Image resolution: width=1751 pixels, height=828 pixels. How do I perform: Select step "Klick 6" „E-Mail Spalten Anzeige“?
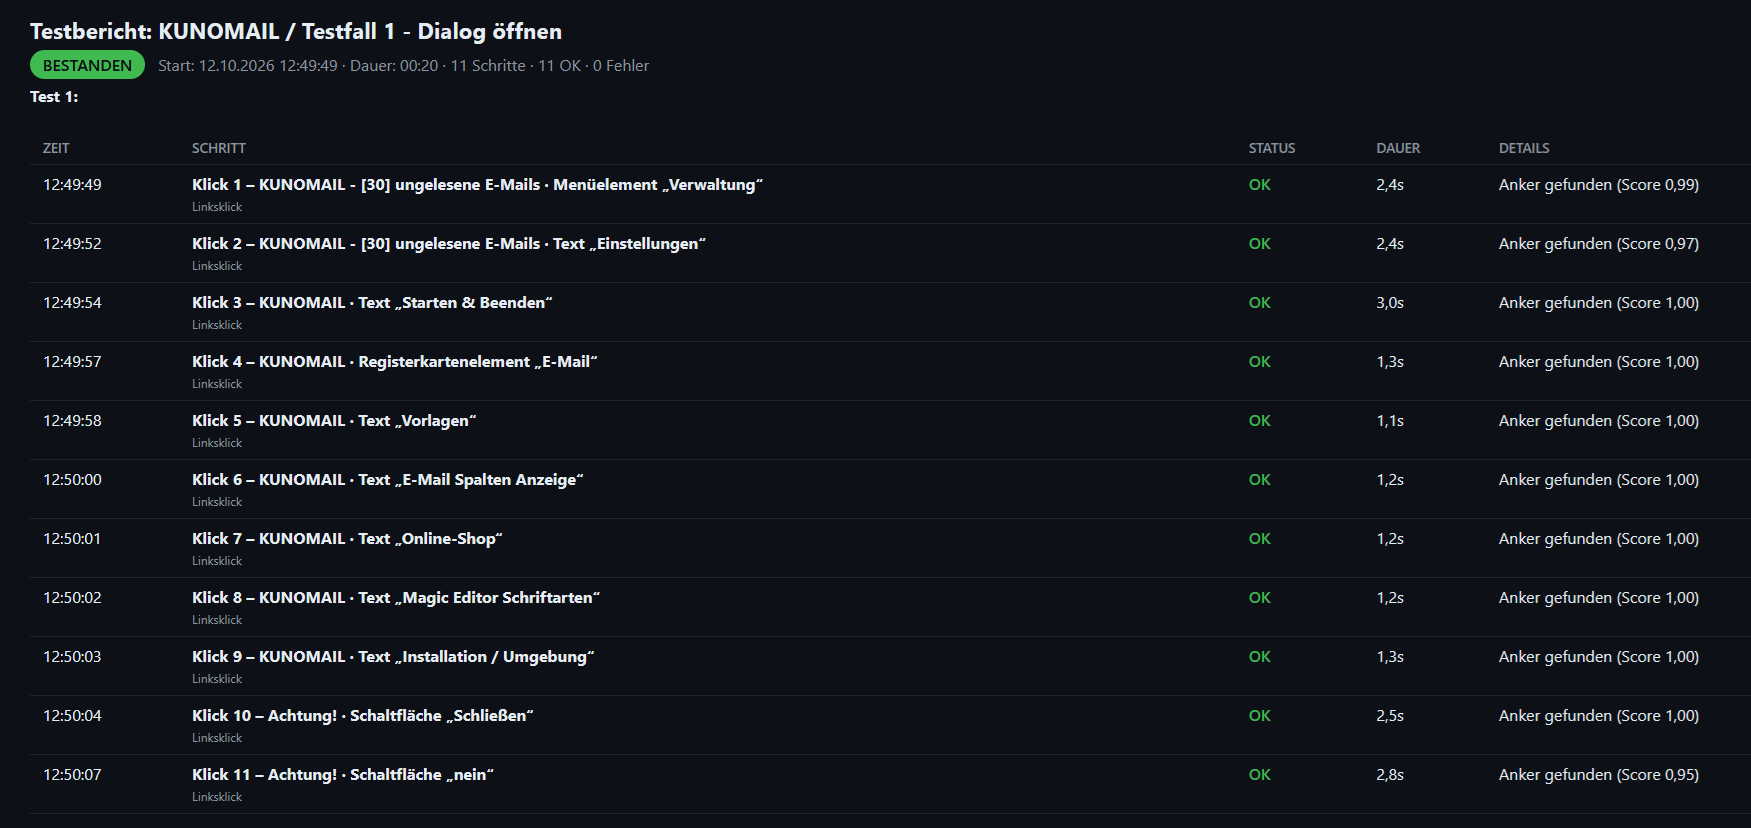pyautogui.click(x=388, y=480)
